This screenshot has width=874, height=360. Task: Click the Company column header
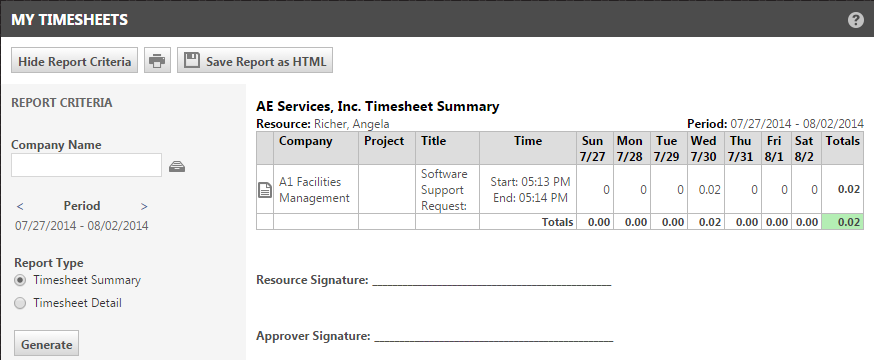(315, 148)
